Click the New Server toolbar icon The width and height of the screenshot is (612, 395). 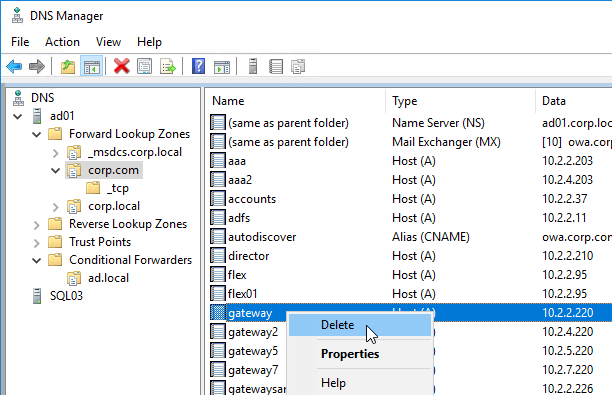(x=253, y=66)
